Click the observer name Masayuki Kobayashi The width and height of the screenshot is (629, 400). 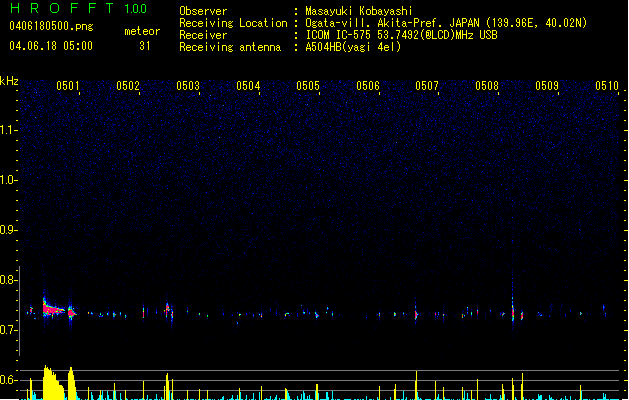359,11
